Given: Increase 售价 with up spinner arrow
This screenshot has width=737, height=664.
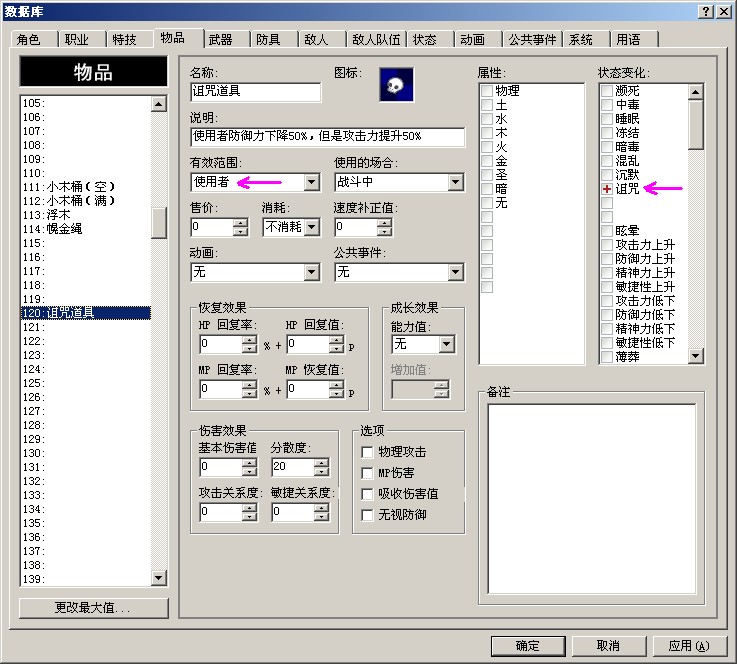Looking at the screenshot, I should coord(240,223).
